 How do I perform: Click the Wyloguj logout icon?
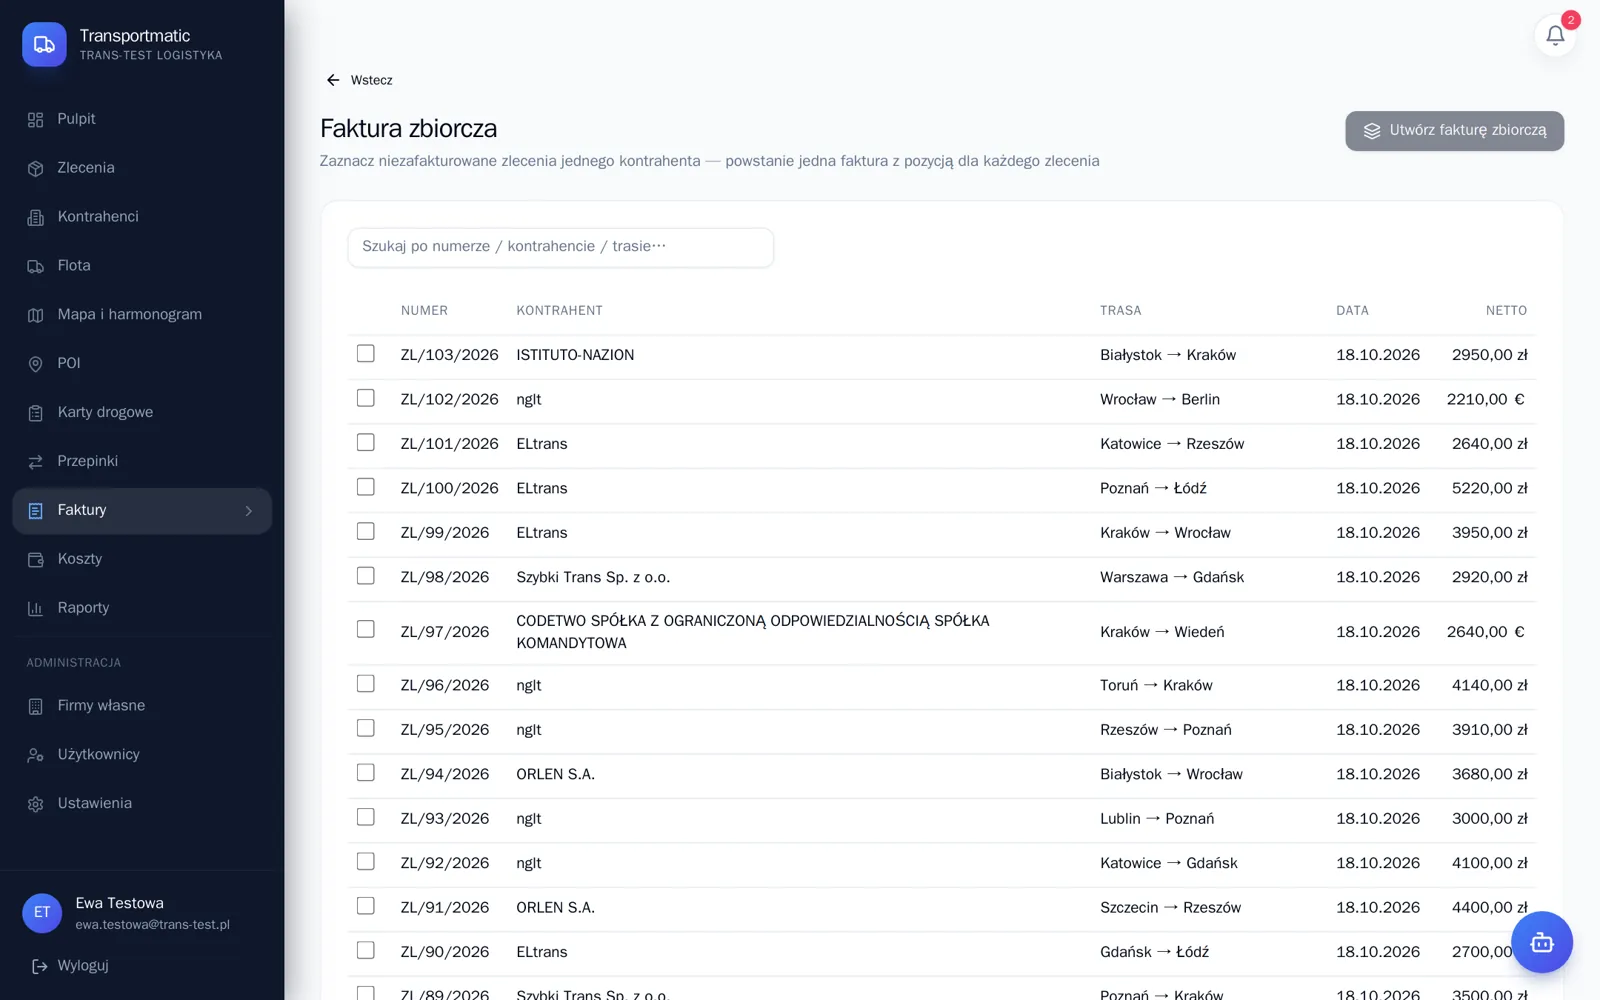point(40,966)
